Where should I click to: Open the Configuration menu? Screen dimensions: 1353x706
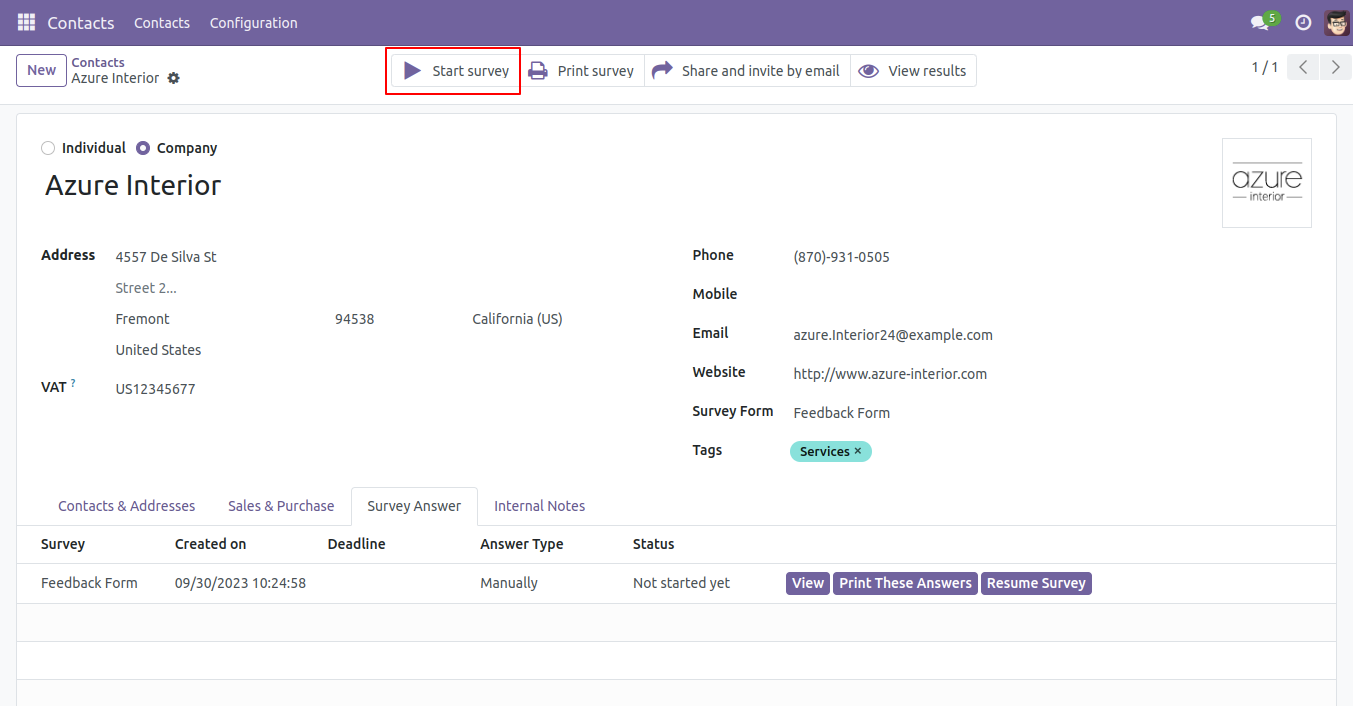pos(253,23)
